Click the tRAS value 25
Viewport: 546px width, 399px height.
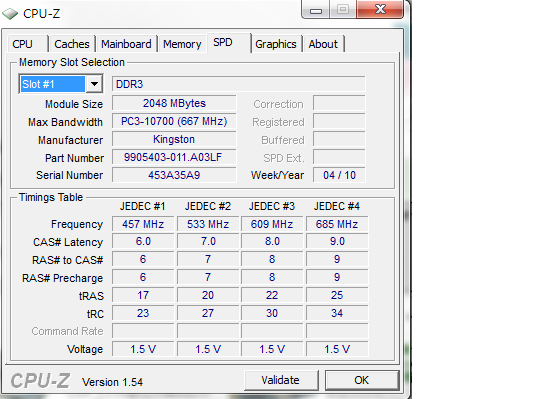pyautogui.click(x=337, y=295)
